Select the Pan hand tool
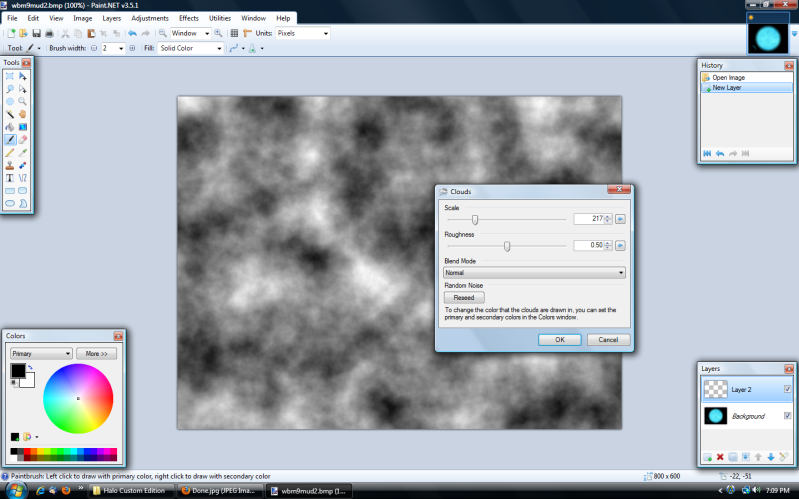 pyautogui.click(x=22, y=114)
